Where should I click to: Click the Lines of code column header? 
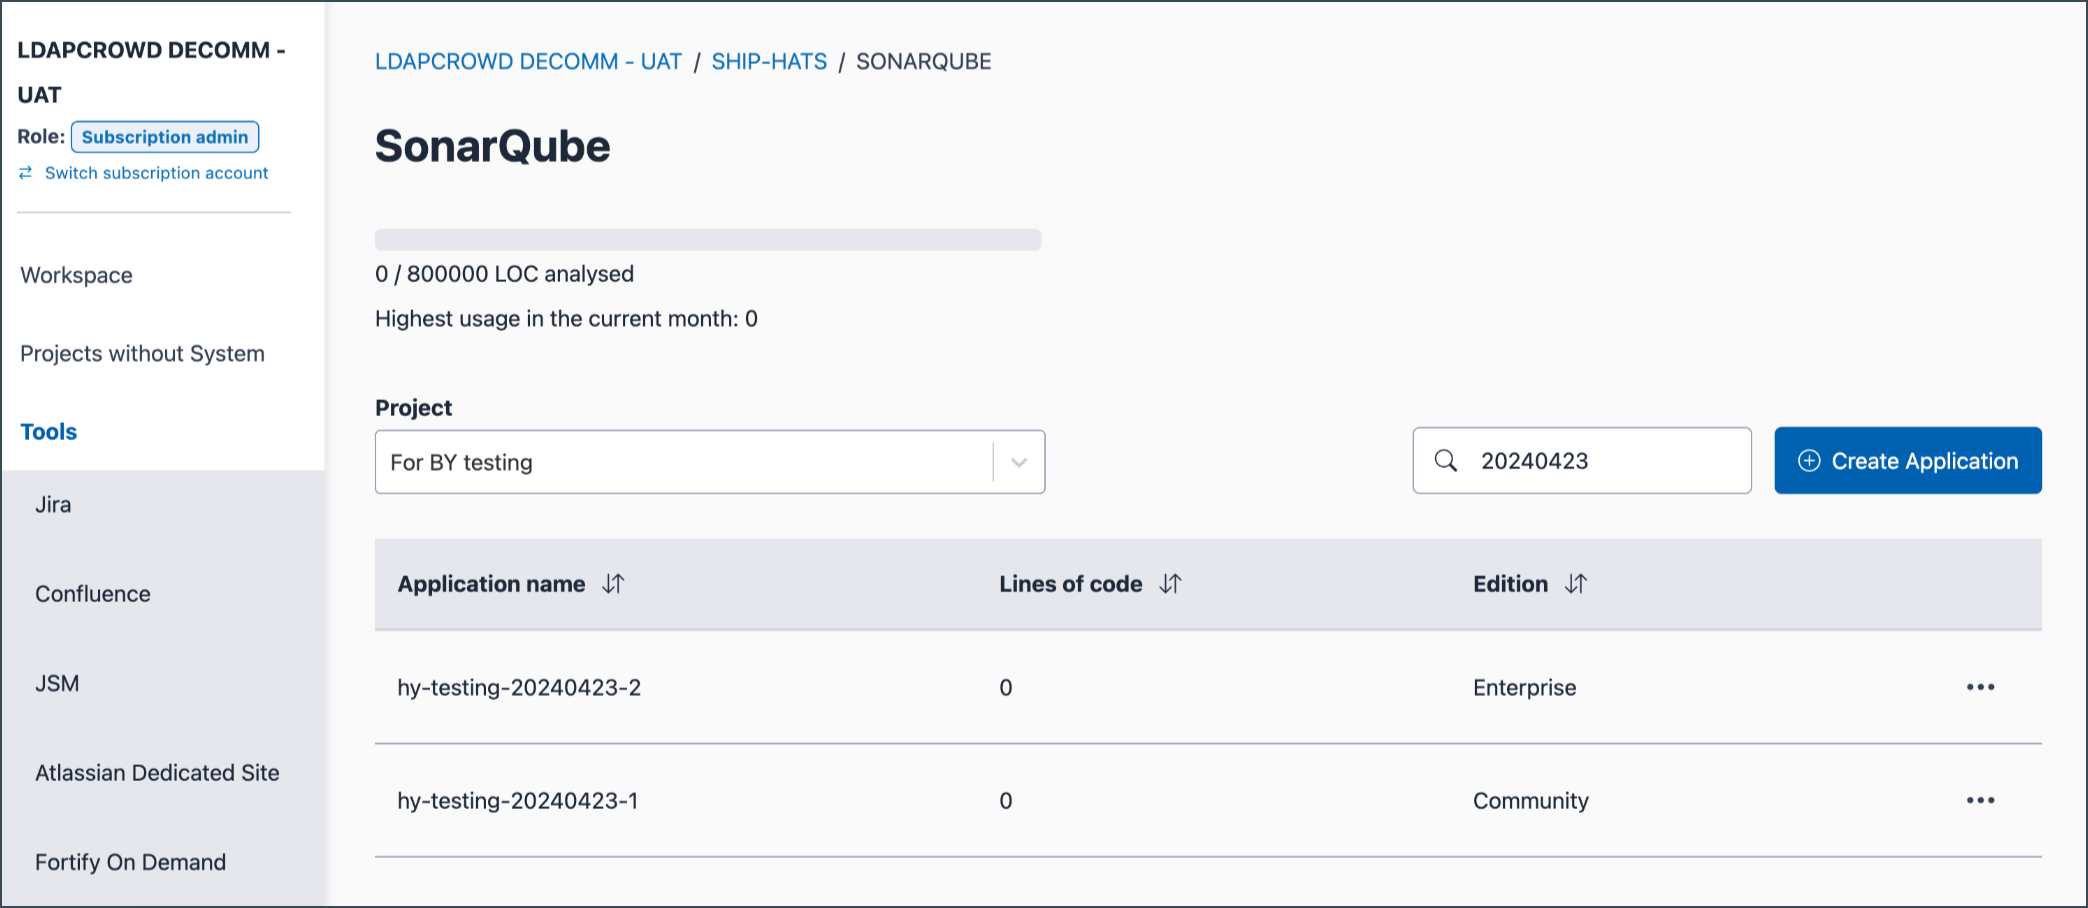tap(1070, 584)
